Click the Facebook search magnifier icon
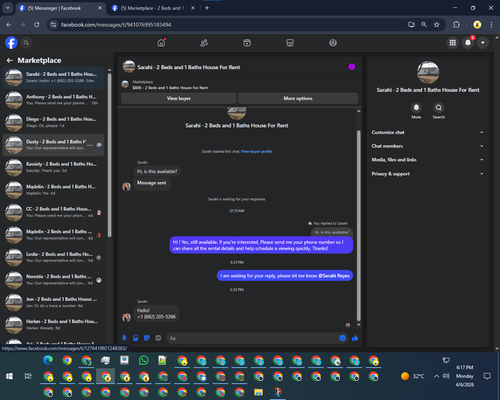Image resolution: width=500 pixels, height=400 pixels. [26, 43]
